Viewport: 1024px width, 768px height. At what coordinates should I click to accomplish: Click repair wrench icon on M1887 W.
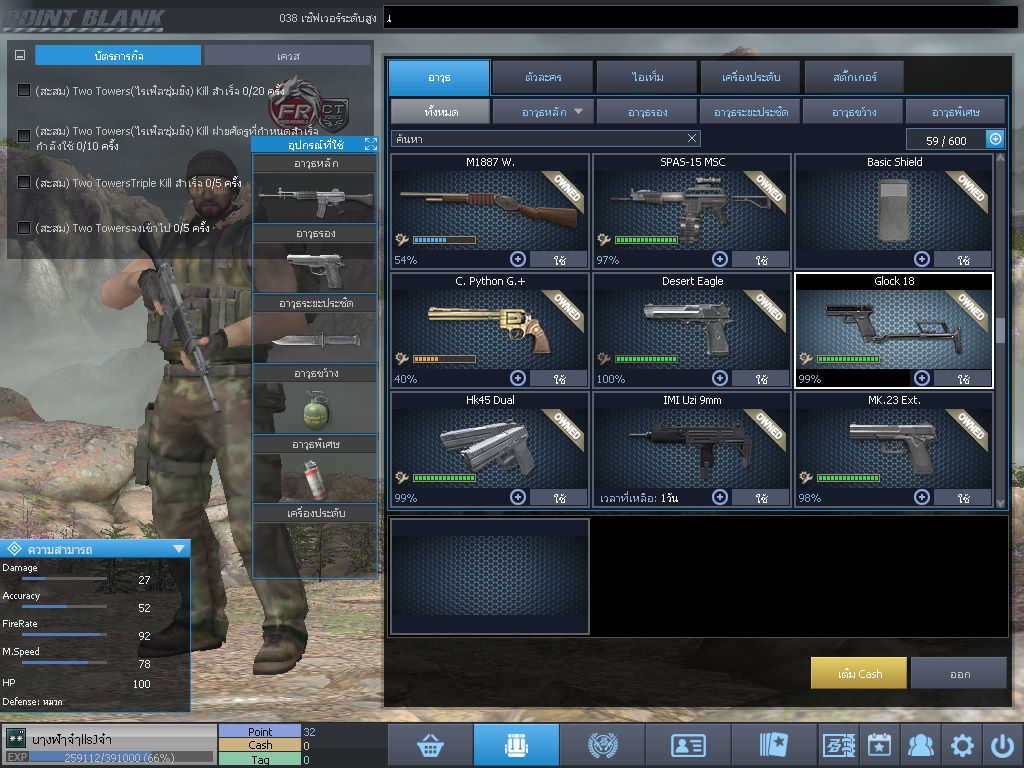point(402,240)
